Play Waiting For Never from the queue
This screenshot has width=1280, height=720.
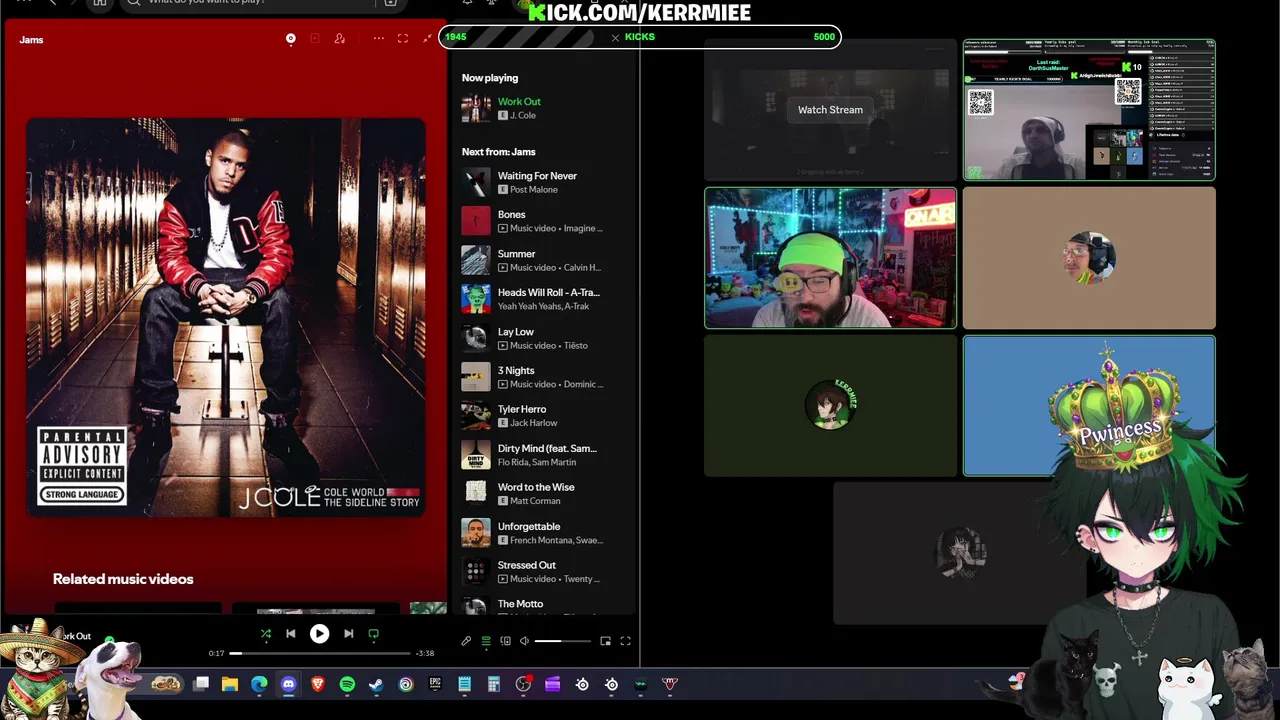tap(537, 176)
